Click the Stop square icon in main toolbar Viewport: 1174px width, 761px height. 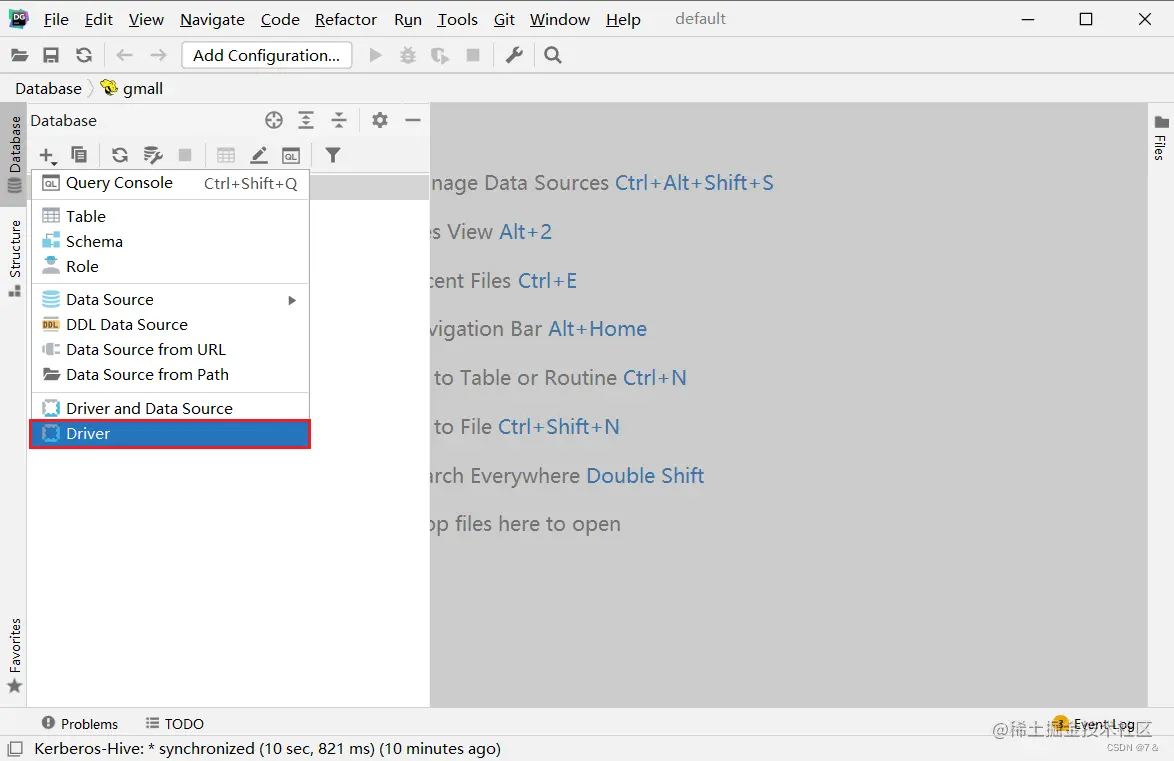(473, 55)
